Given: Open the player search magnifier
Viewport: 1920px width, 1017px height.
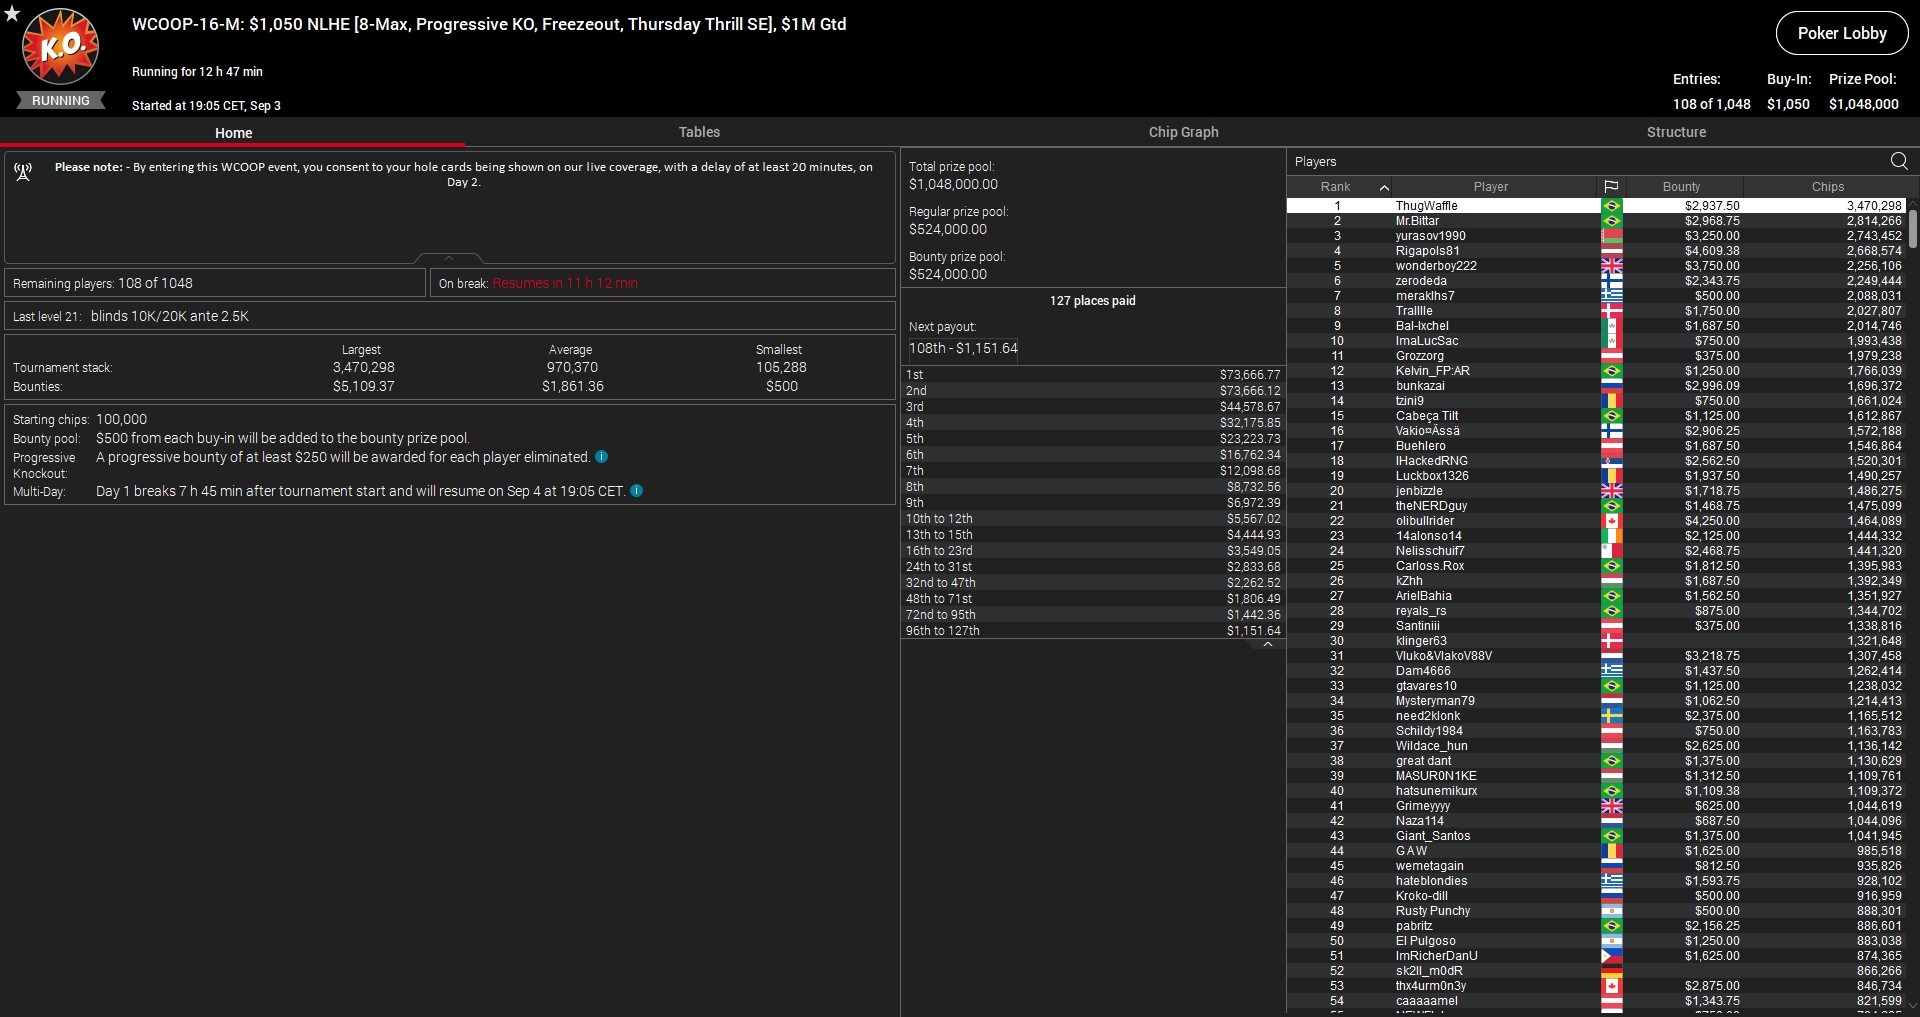Looking at the screenshot, I should click(x=1899, y=161).
